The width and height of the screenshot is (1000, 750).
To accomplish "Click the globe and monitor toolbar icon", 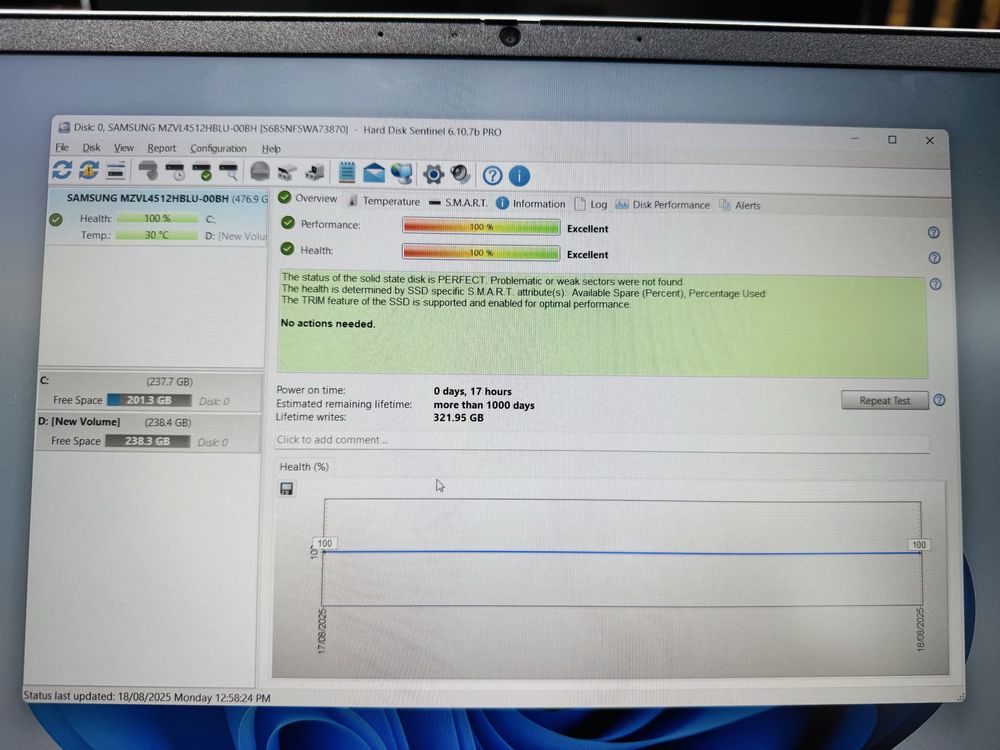I will pos(402,173).
